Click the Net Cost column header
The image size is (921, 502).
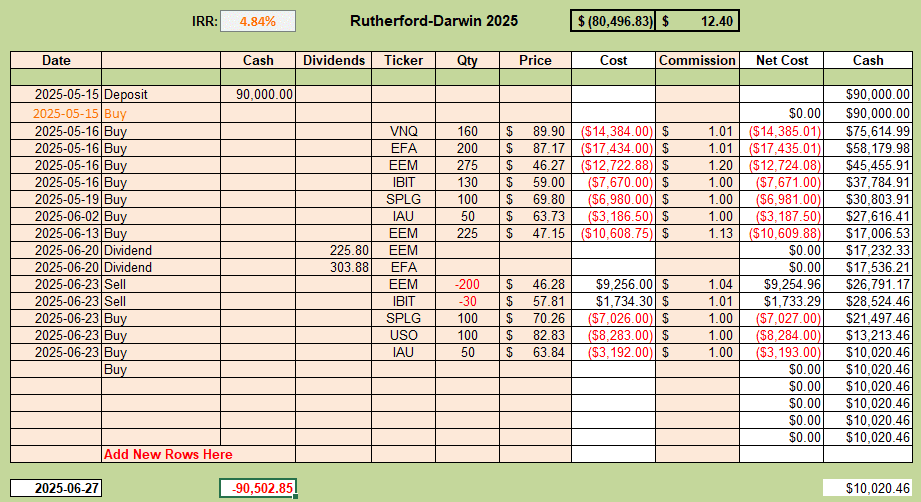[x=782, y=60]
